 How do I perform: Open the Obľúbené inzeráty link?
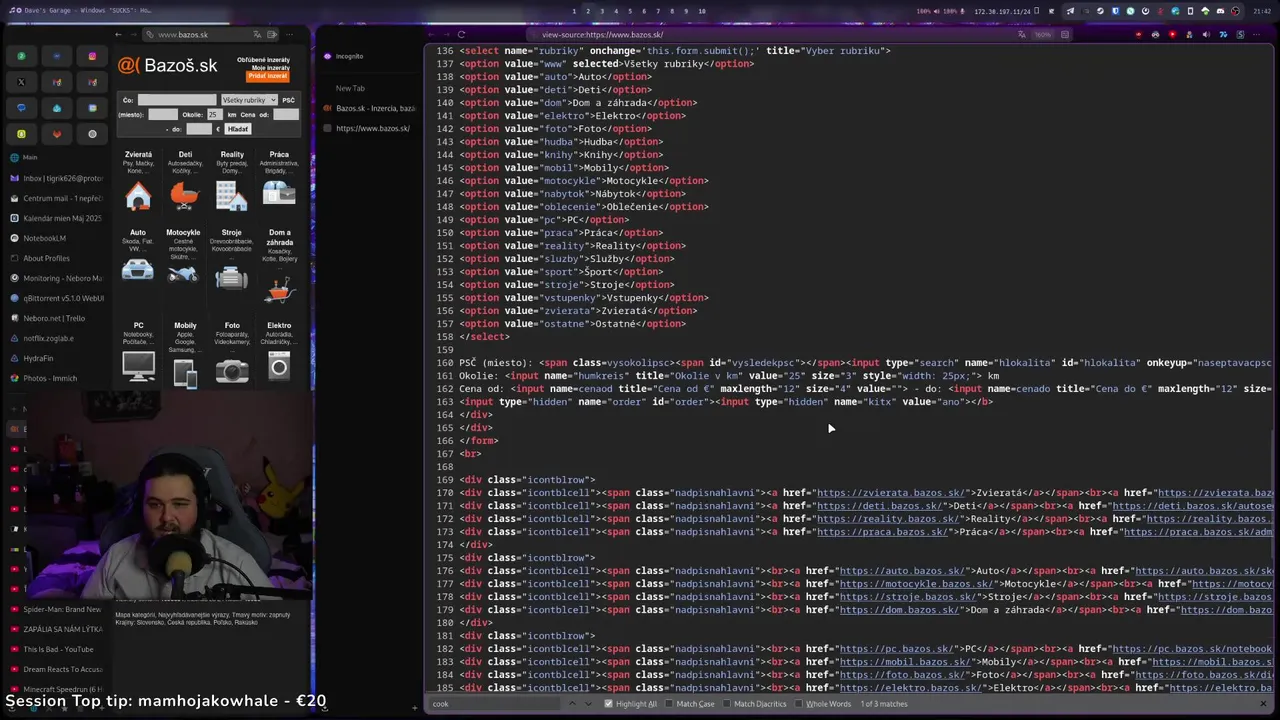(x=264, y=60)
